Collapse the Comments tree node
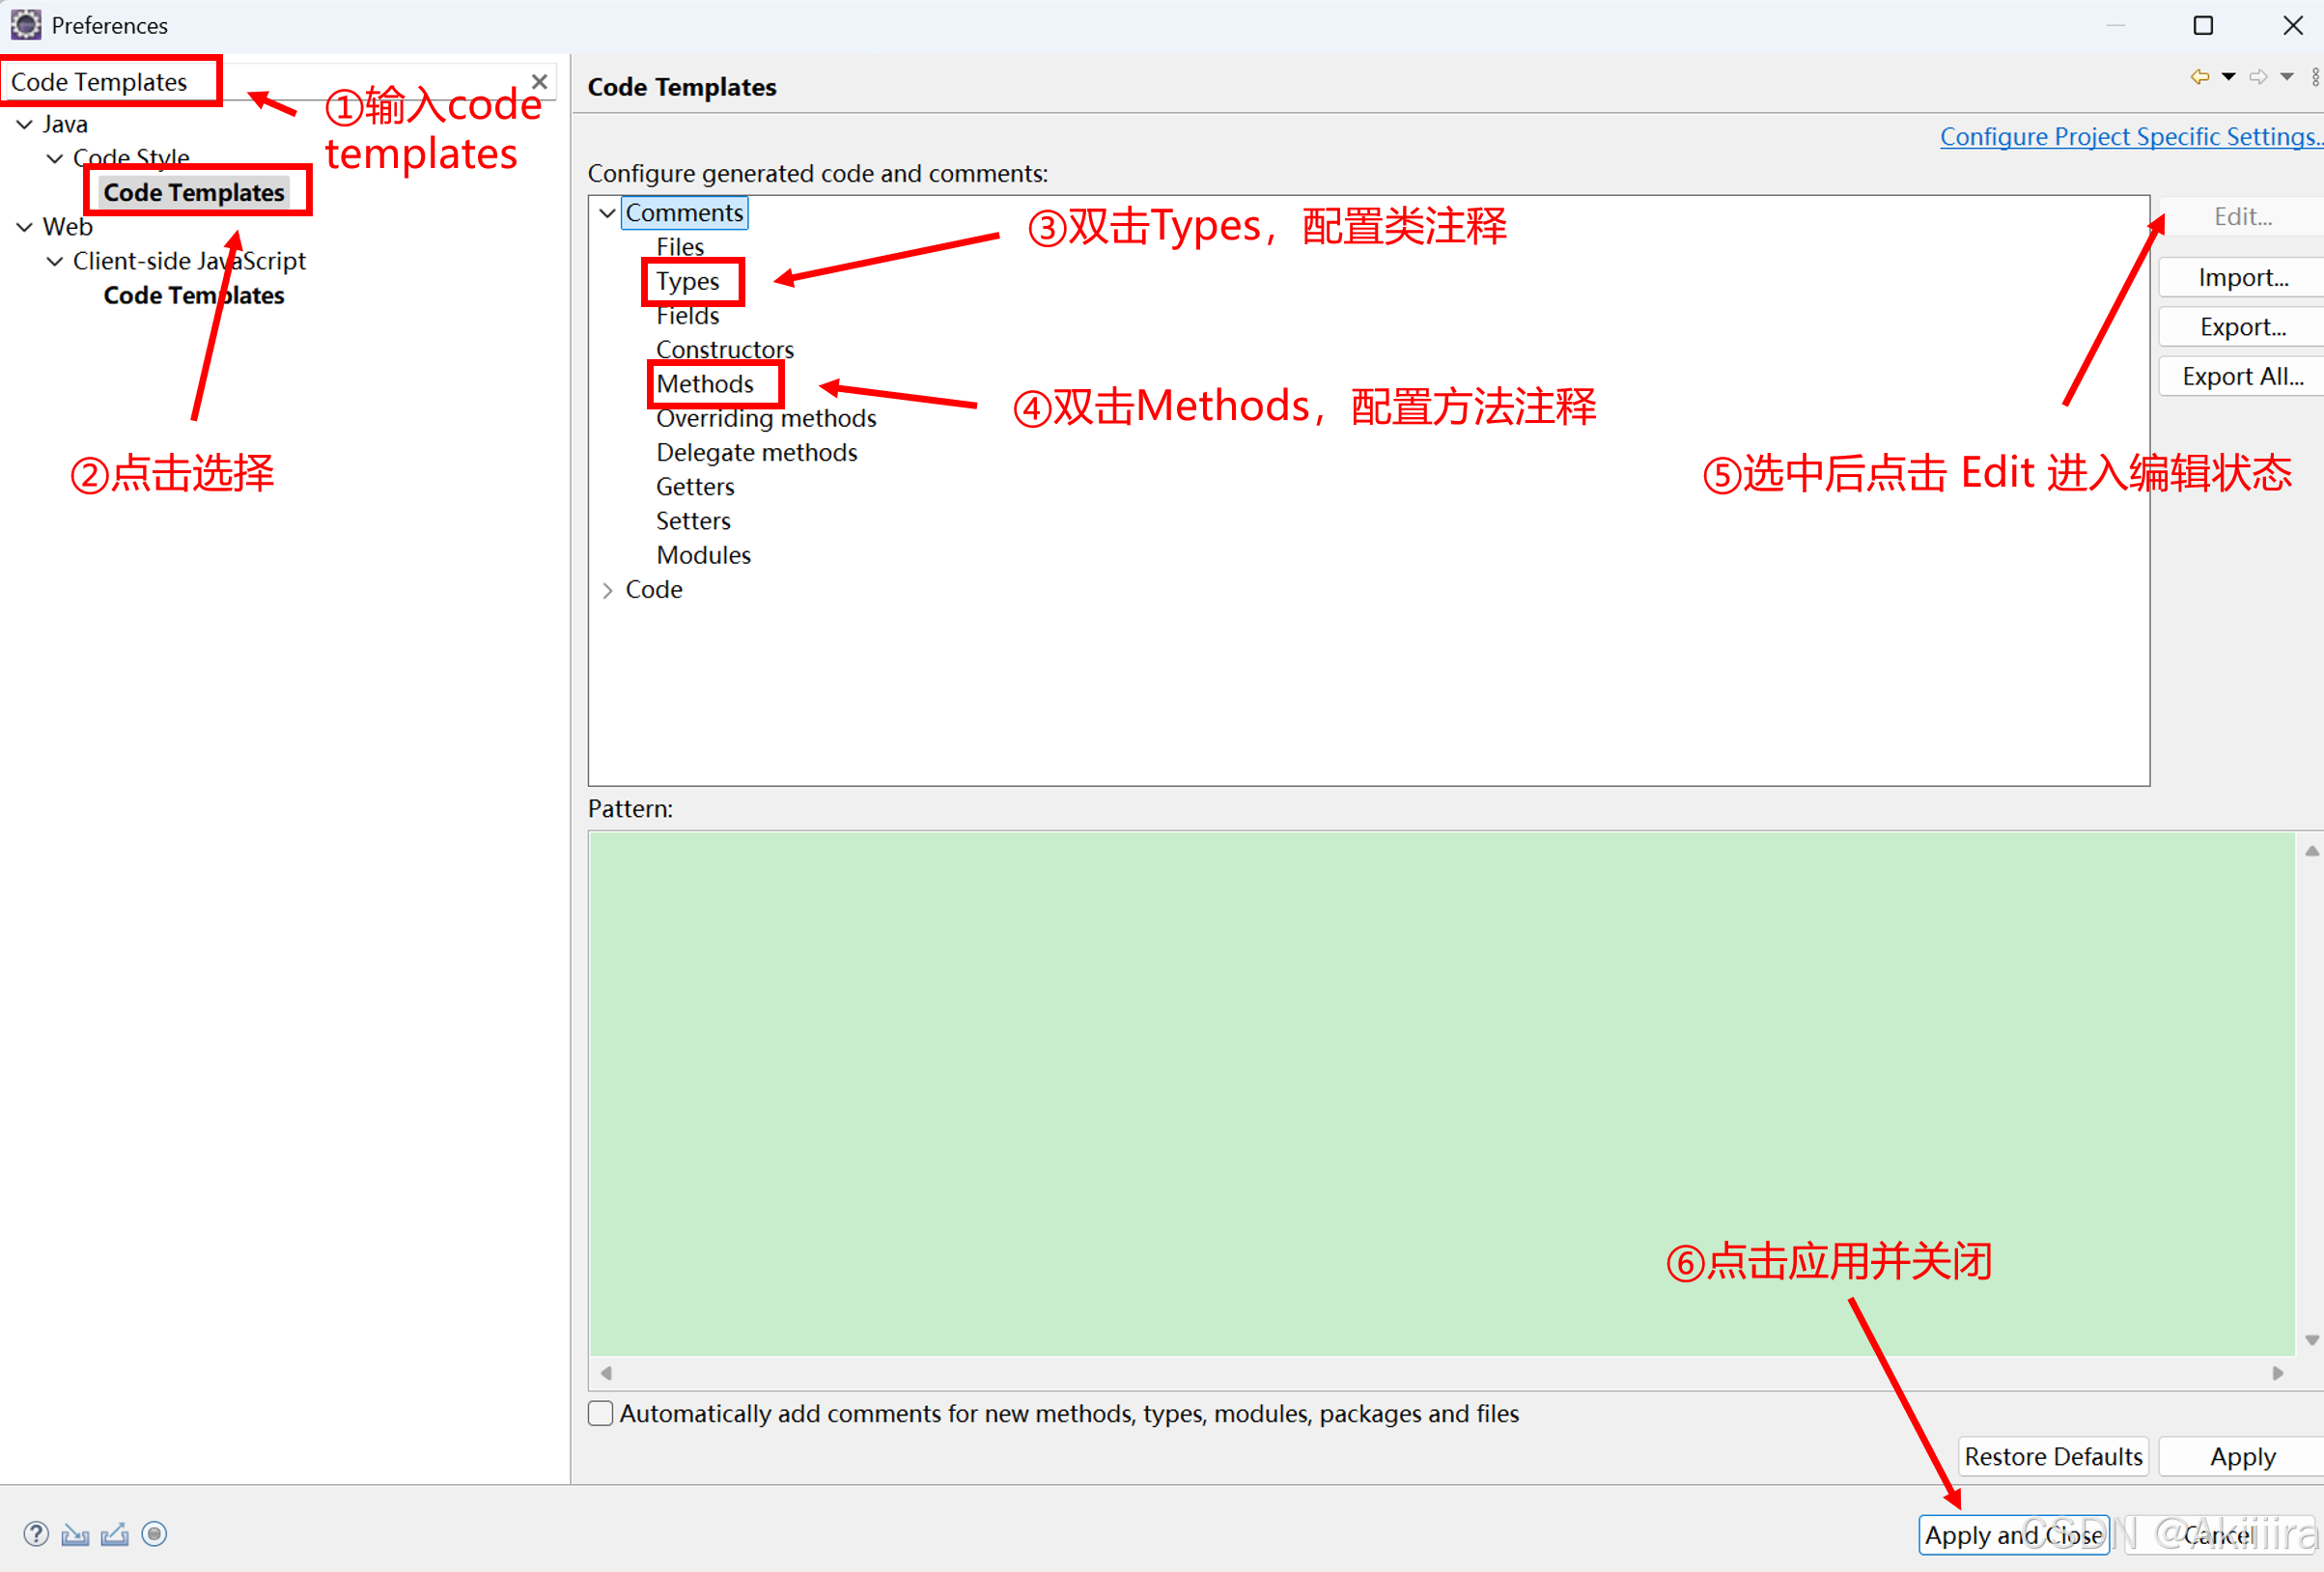2324x1572 pixels. coord(607,213)
